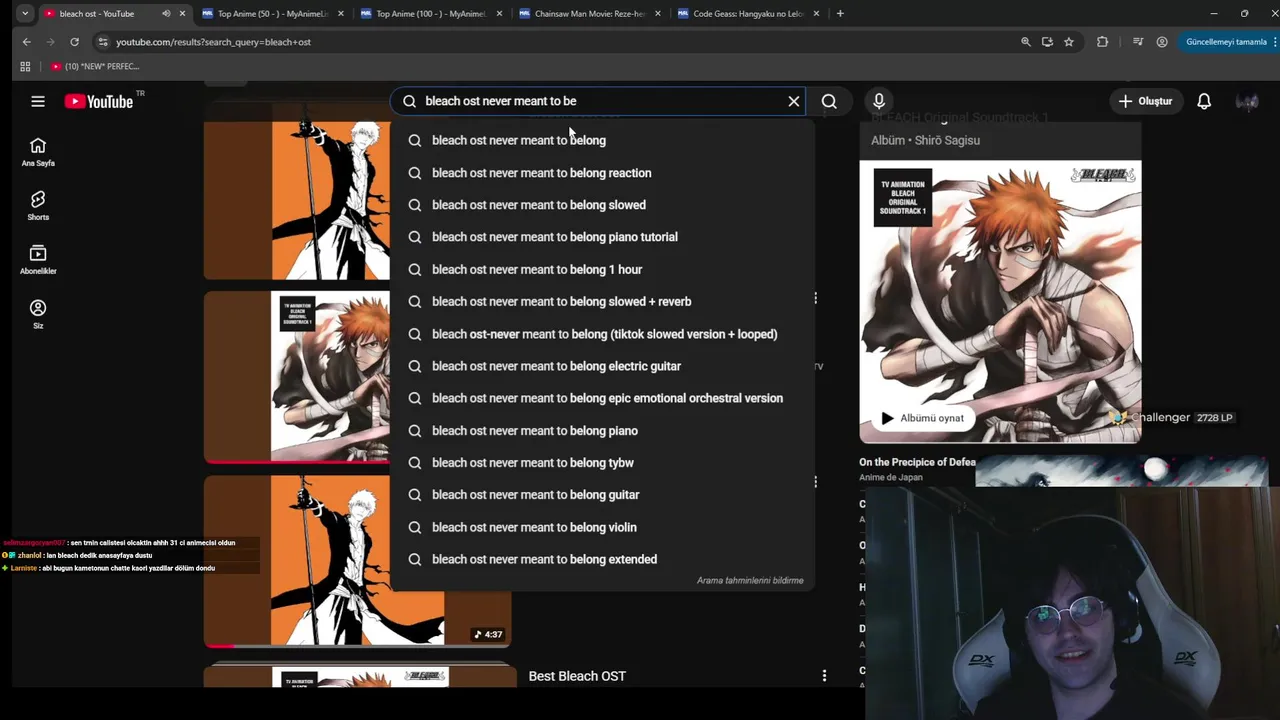Open video thumbnail with 4:37 duration

(357, 561)
